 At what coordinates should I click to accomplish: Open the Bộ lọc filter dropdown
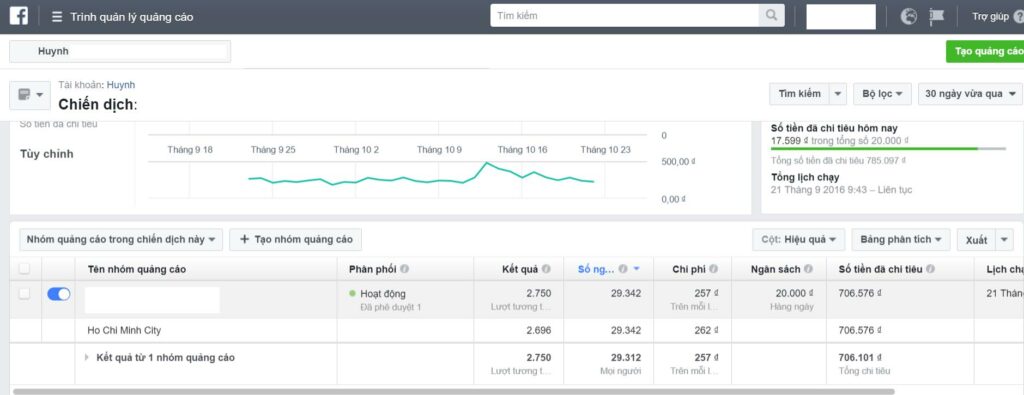pos(882,94)
